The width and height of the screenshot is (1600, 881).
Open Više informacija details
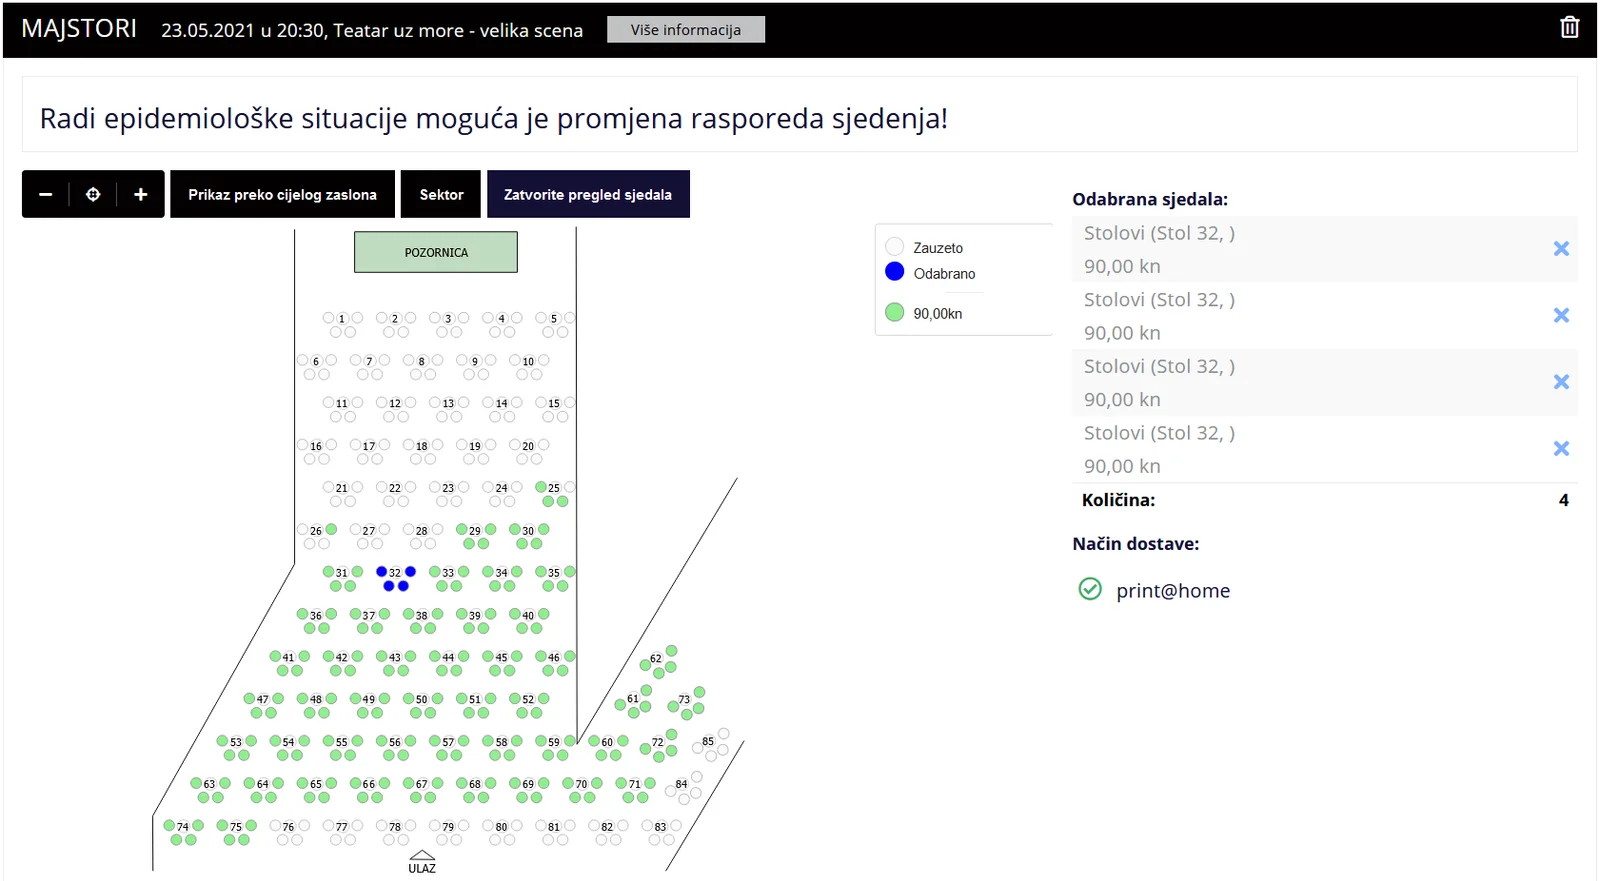[685, 30]
